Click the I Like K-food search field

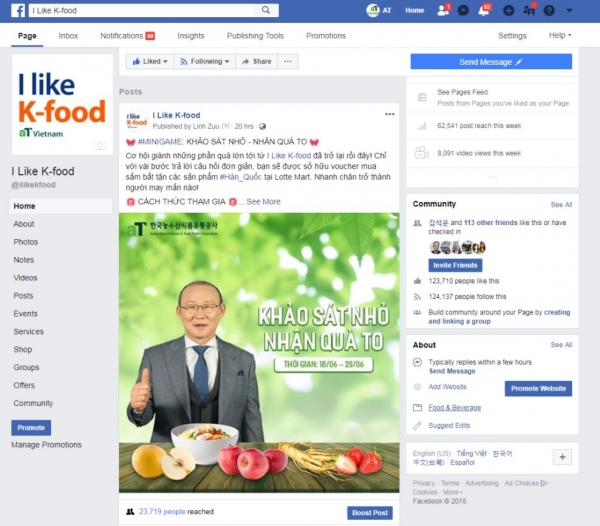[141, 10]
